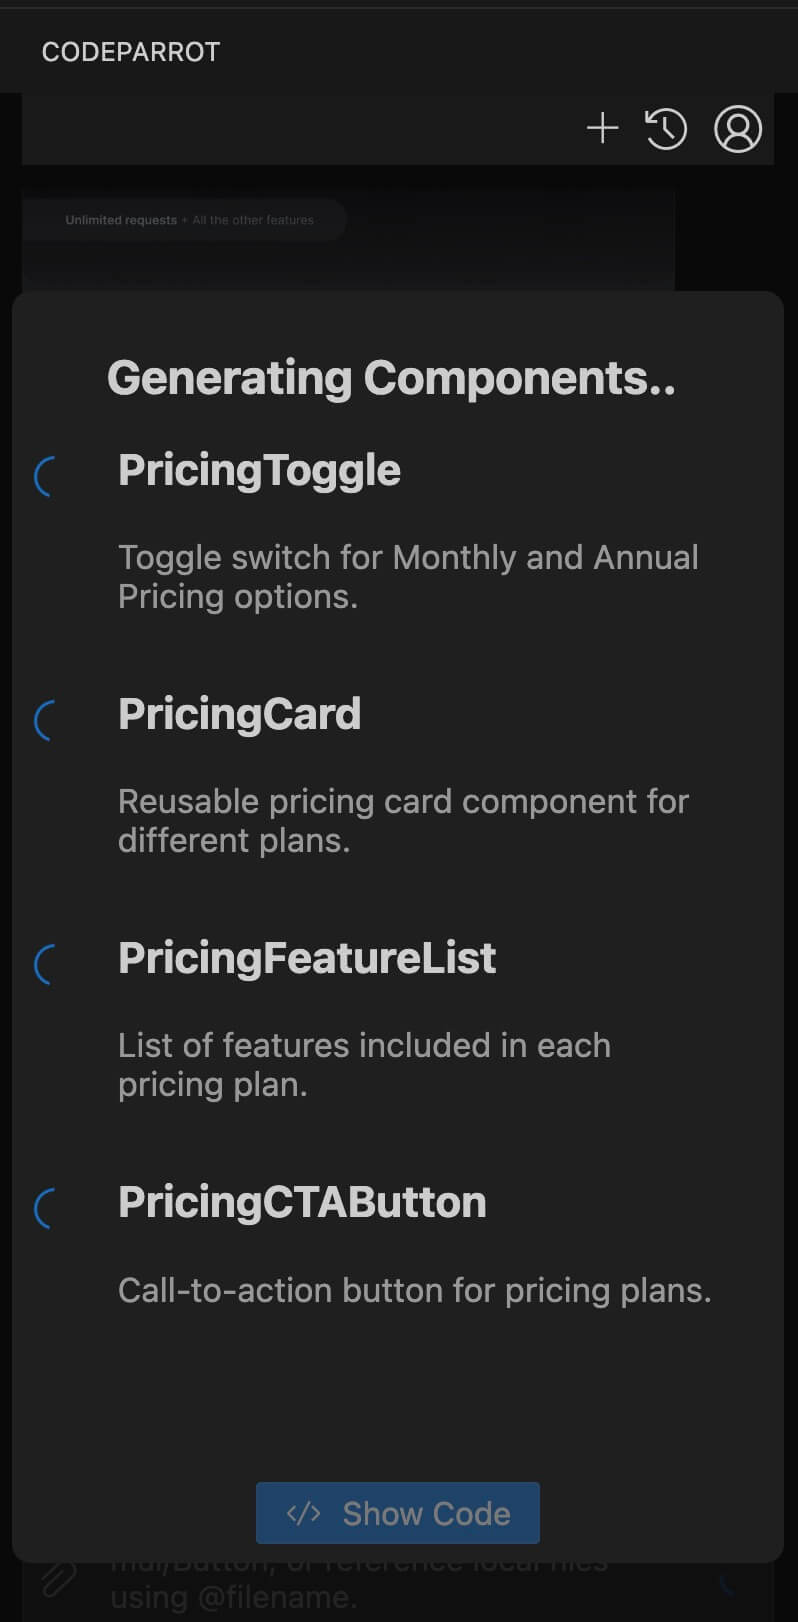Click the CODEPARROT panel title
The height and width of the screenshot is (1622, 798).
point(131,52)
